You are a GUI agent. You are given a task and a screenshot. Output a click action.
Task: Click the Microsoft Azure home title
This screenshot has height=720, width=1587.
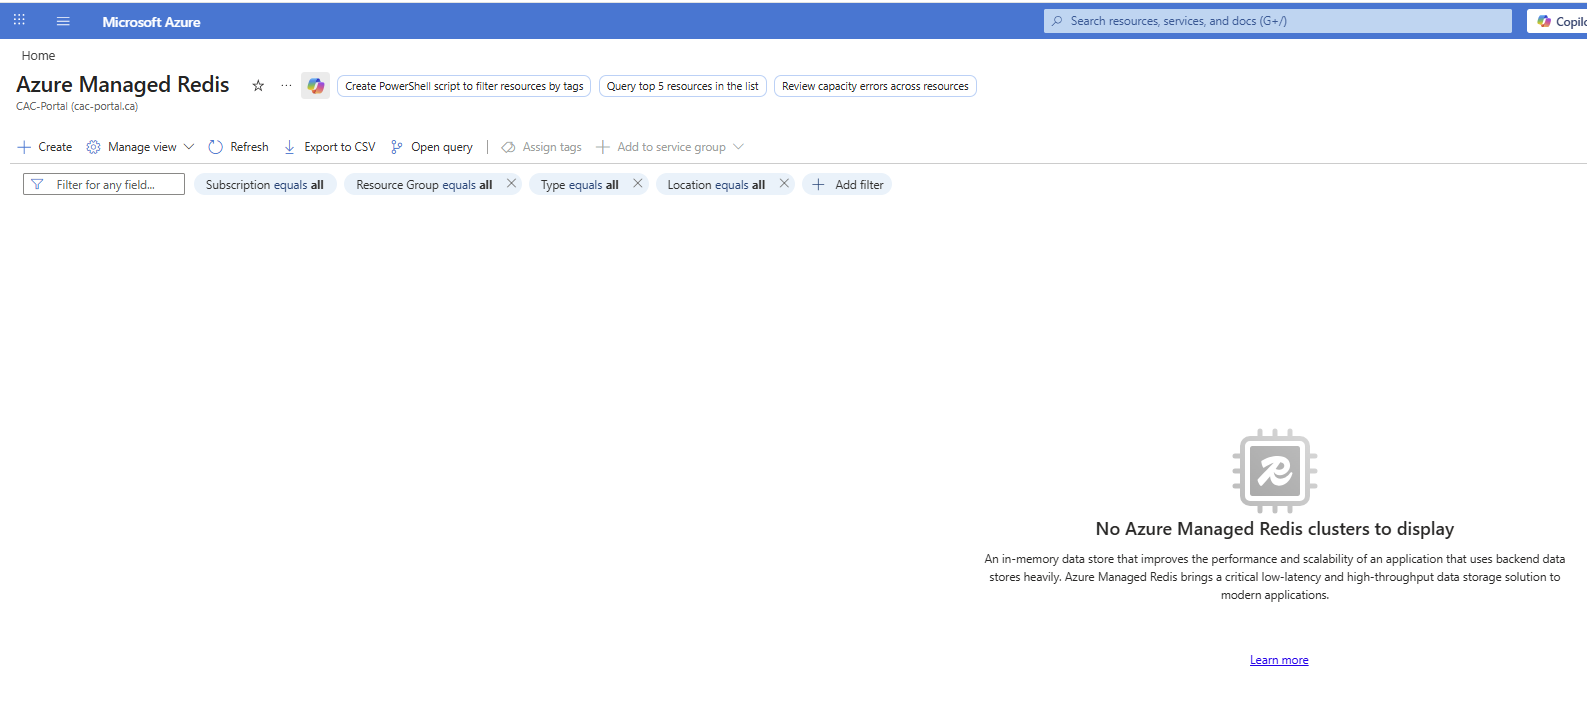coord(151,22)
